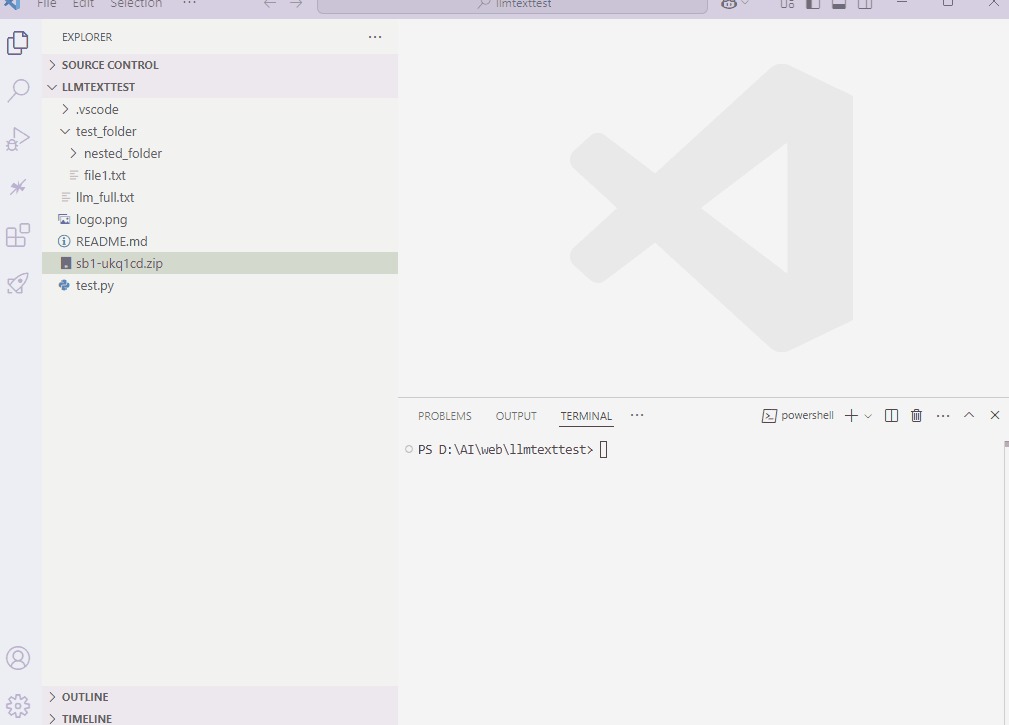
Task: Open the Extensions view
Action: click(x=18, y=235)
